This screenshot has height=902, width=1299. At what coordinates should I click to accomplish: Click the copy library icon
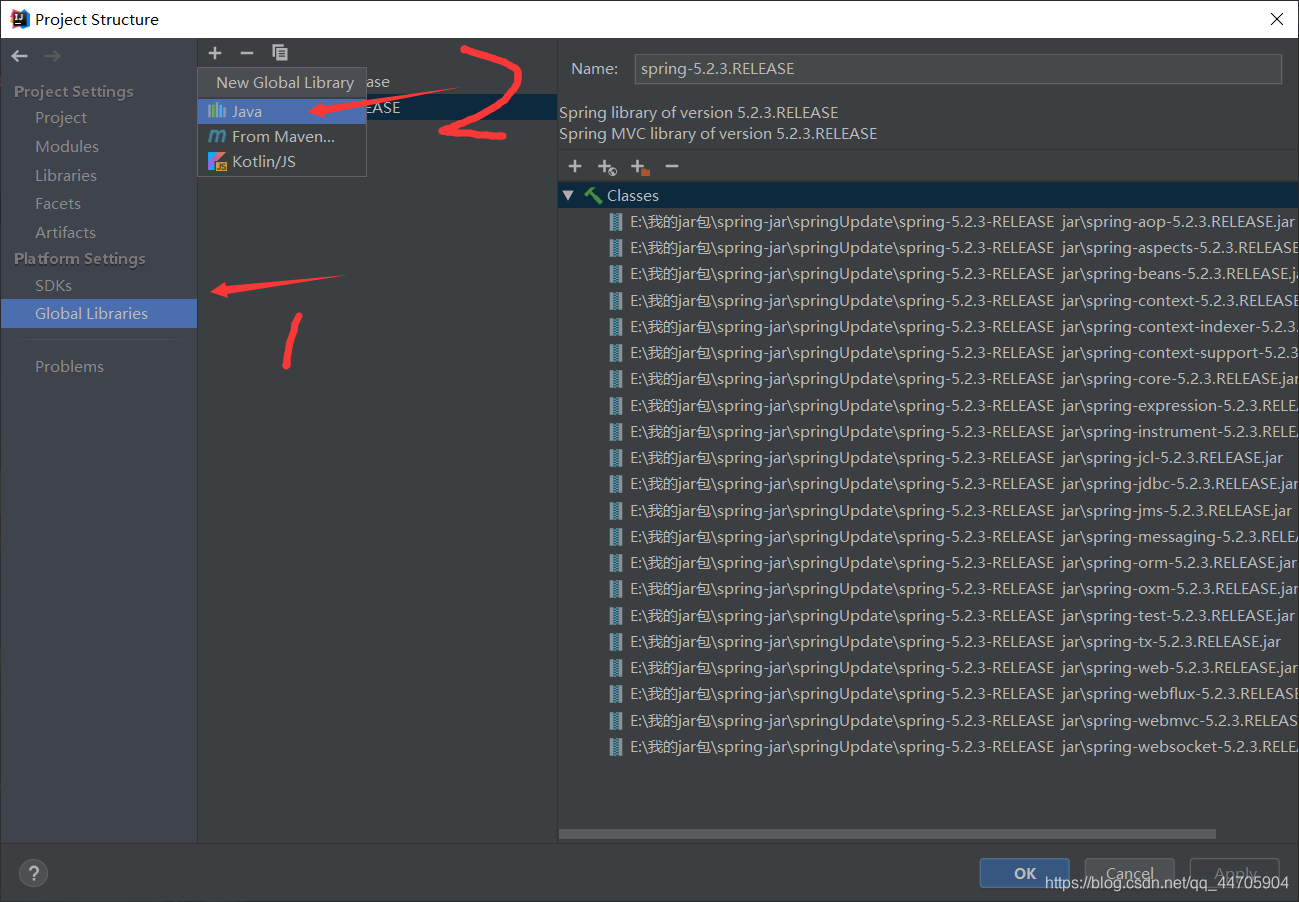(x=280, y=53)
